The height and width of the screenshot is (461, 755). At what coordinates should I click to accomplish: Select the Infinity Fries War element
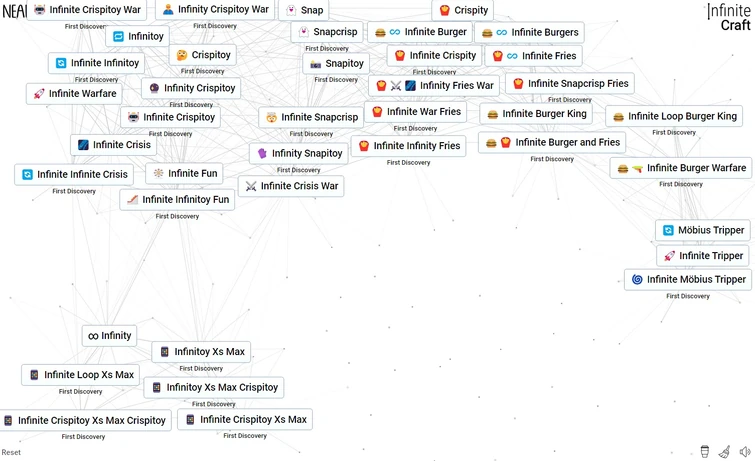click(434, 86)
